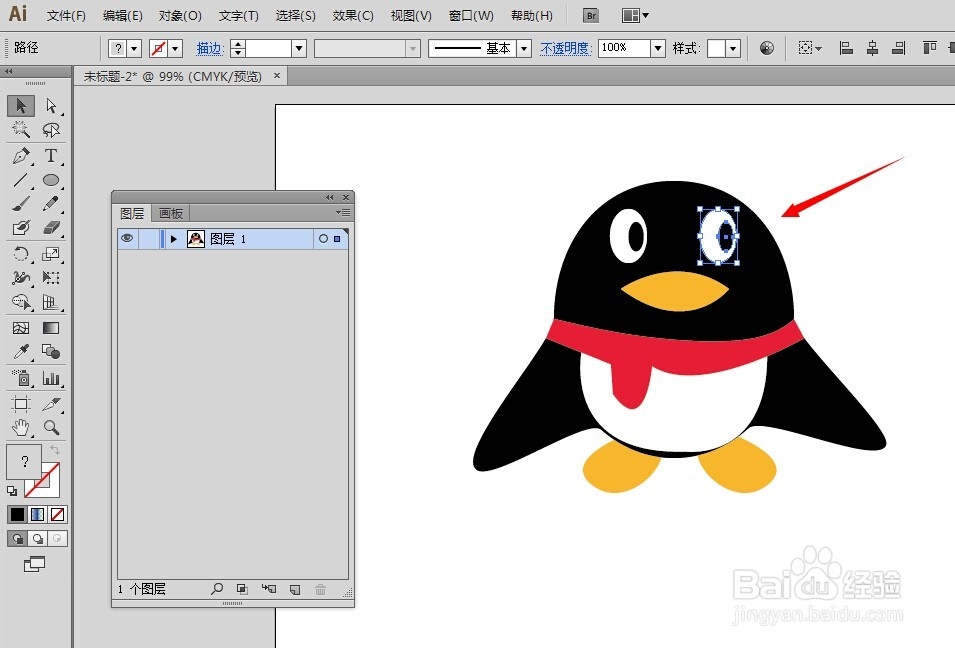Select the Hand tool
Screen dimensions: 955x648
pos(21,428)
